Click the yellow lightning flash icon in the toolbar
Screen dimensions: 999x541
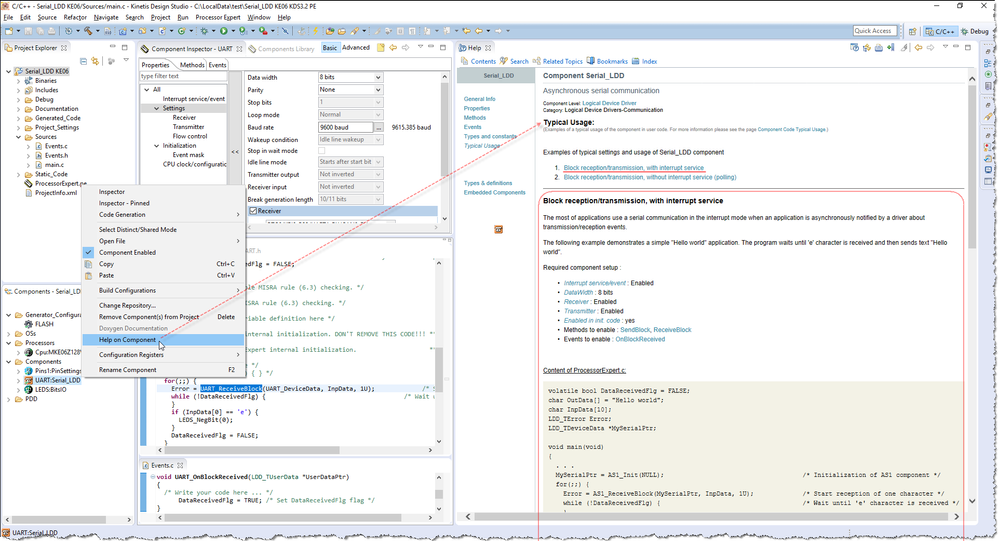click(315, 31)
